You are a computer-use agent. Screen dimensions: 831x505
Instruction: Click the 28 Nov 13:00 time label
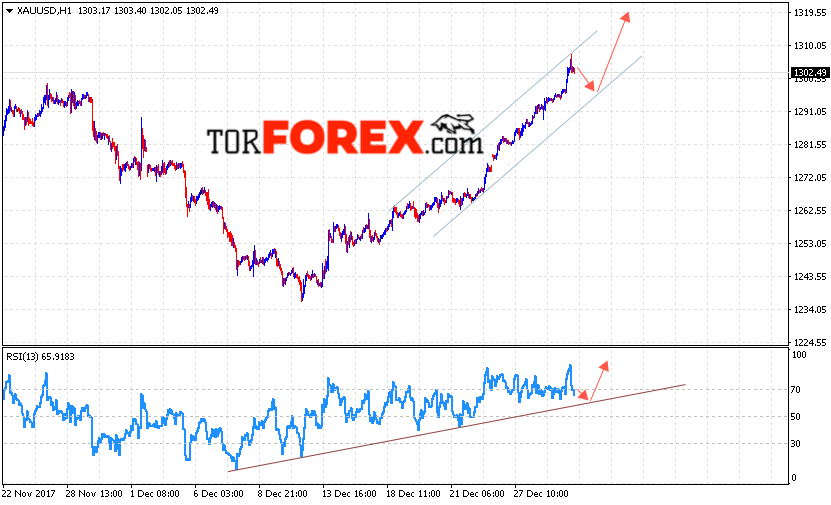(x=94, y=493)
